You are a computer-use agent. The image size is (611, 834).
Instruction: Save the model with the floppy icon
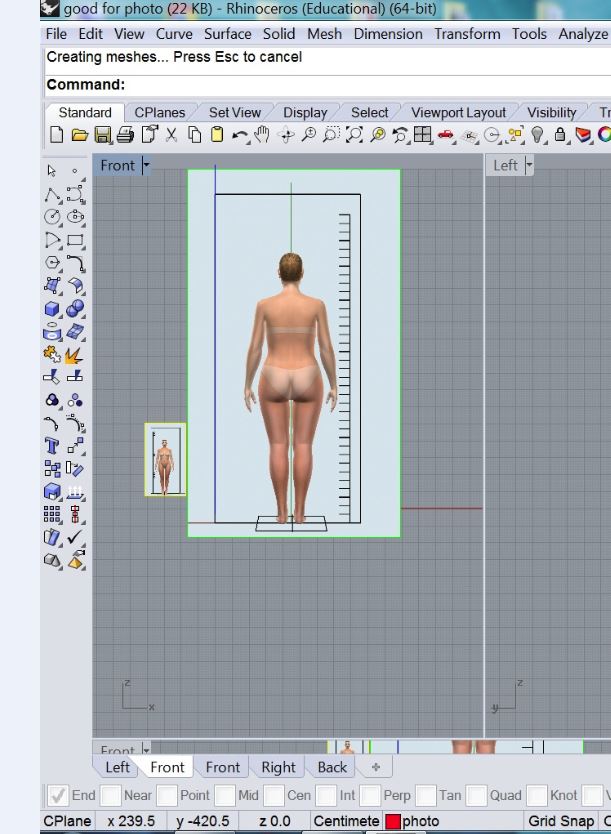(x=103, y=135)
